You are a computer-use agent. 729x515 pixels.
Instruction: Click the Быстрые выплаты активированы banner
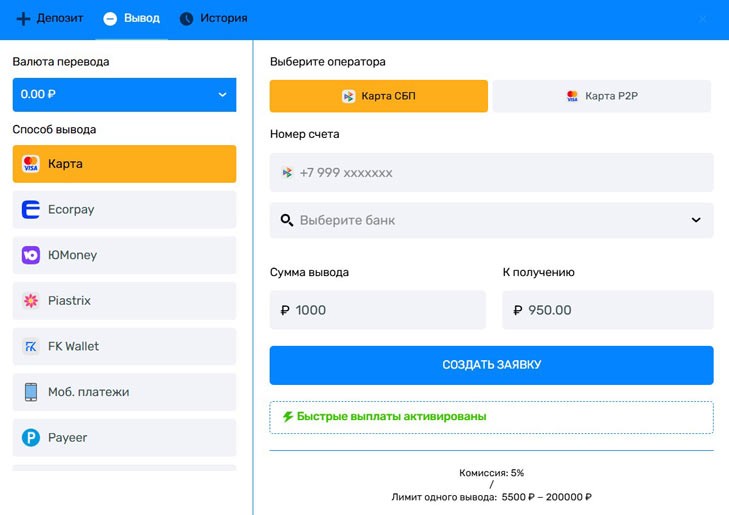[x=491, y=417]
